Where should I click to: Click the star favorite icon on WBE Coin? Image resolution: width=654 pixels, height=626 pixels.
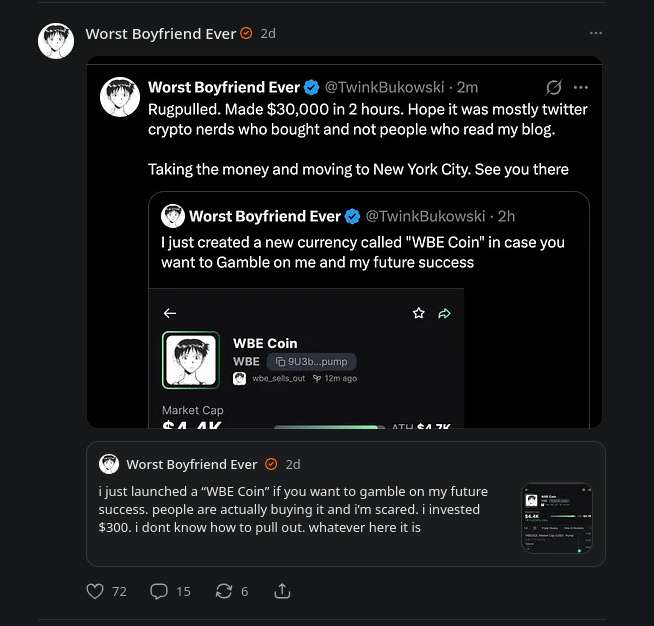pyautogui.click(x=419, y=313)
